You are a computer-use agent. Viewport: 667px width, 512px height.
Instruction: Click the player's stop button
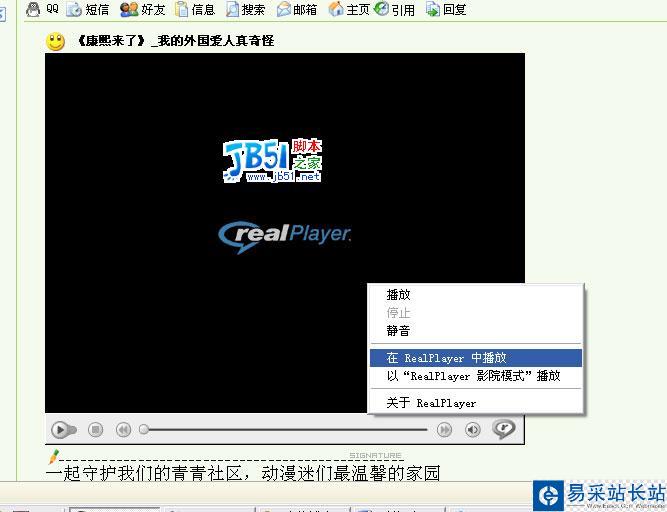[96, 430]
